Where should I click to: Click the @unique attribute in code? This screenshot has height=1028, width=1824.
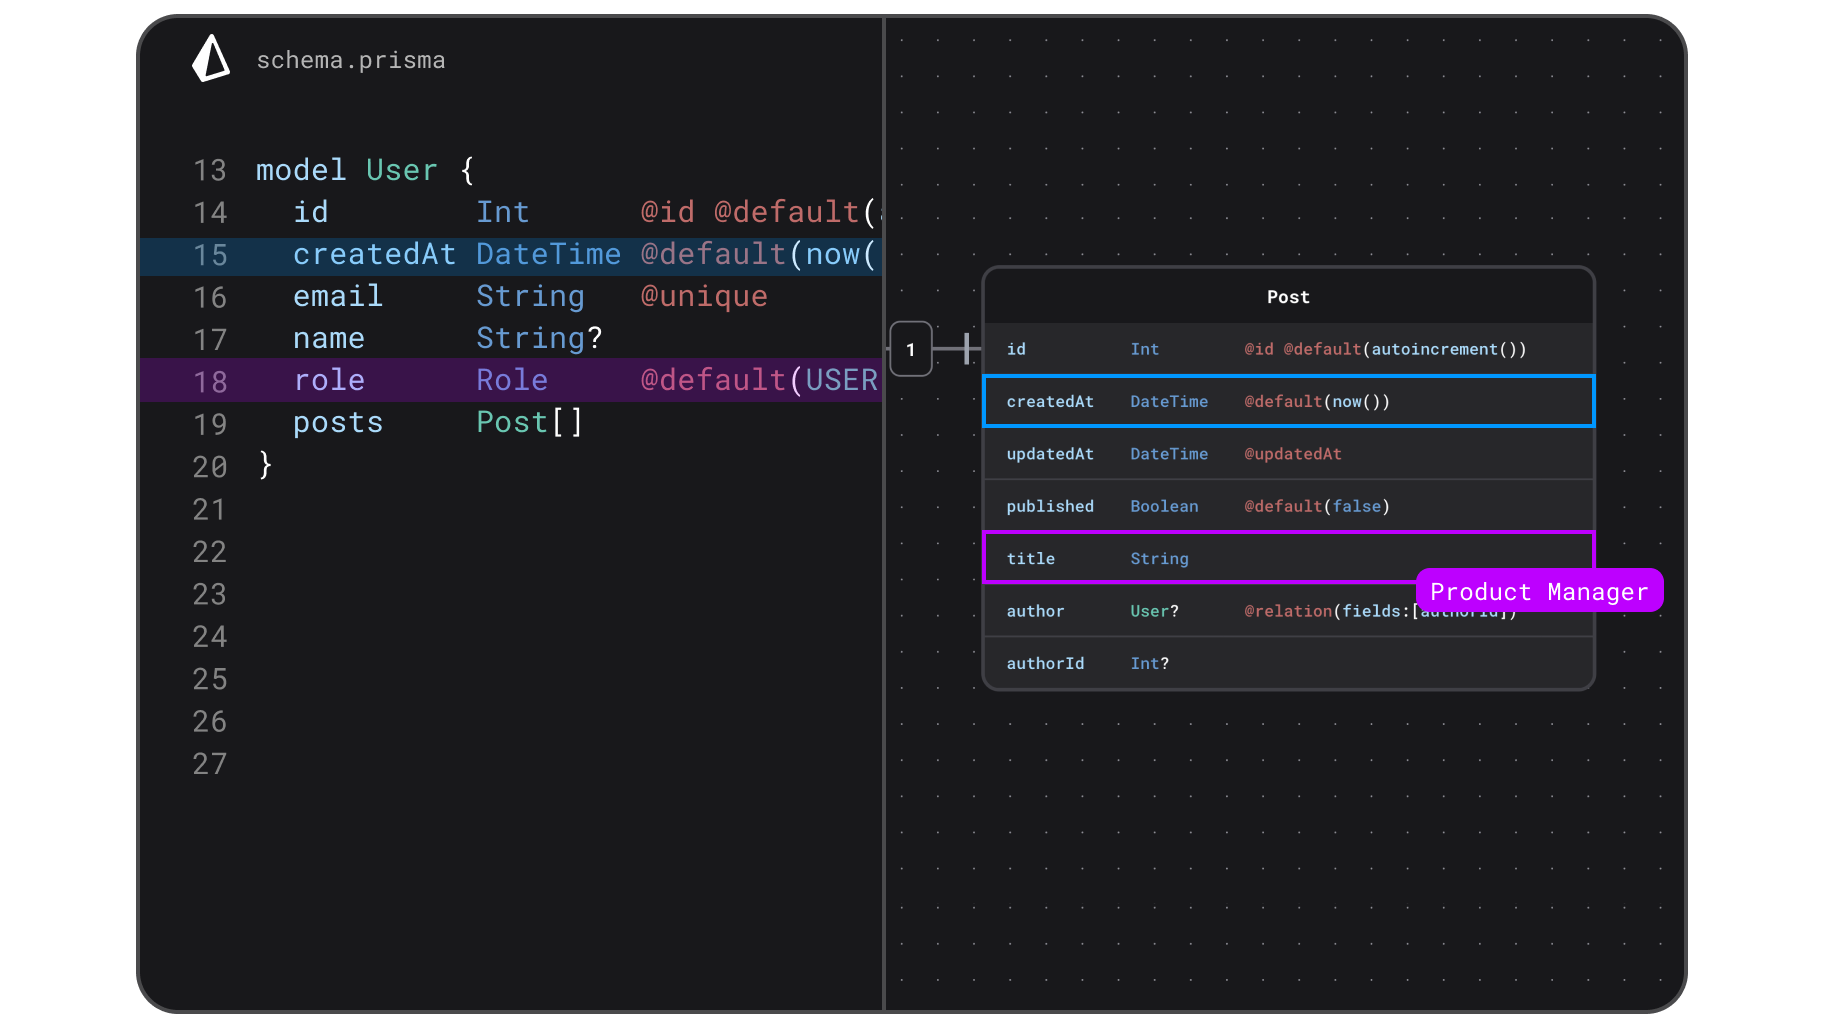tap(704, 296)
